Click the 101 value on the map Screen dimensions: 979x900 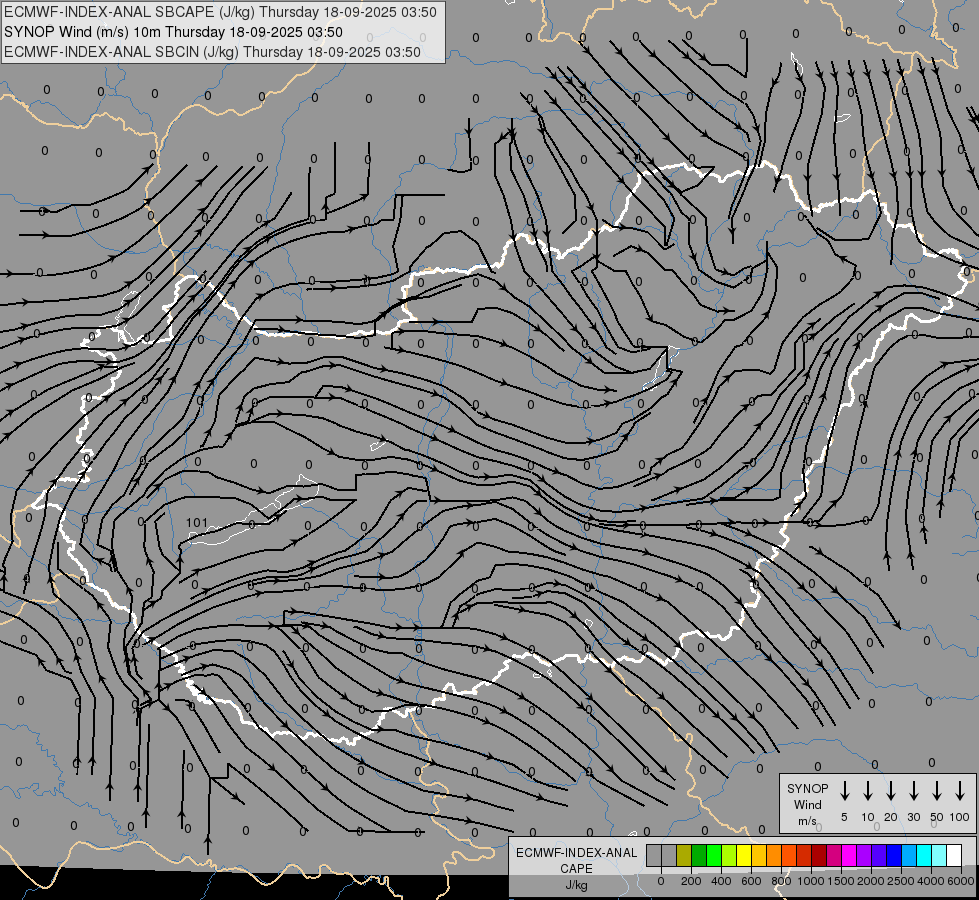[x=197, y=523]
